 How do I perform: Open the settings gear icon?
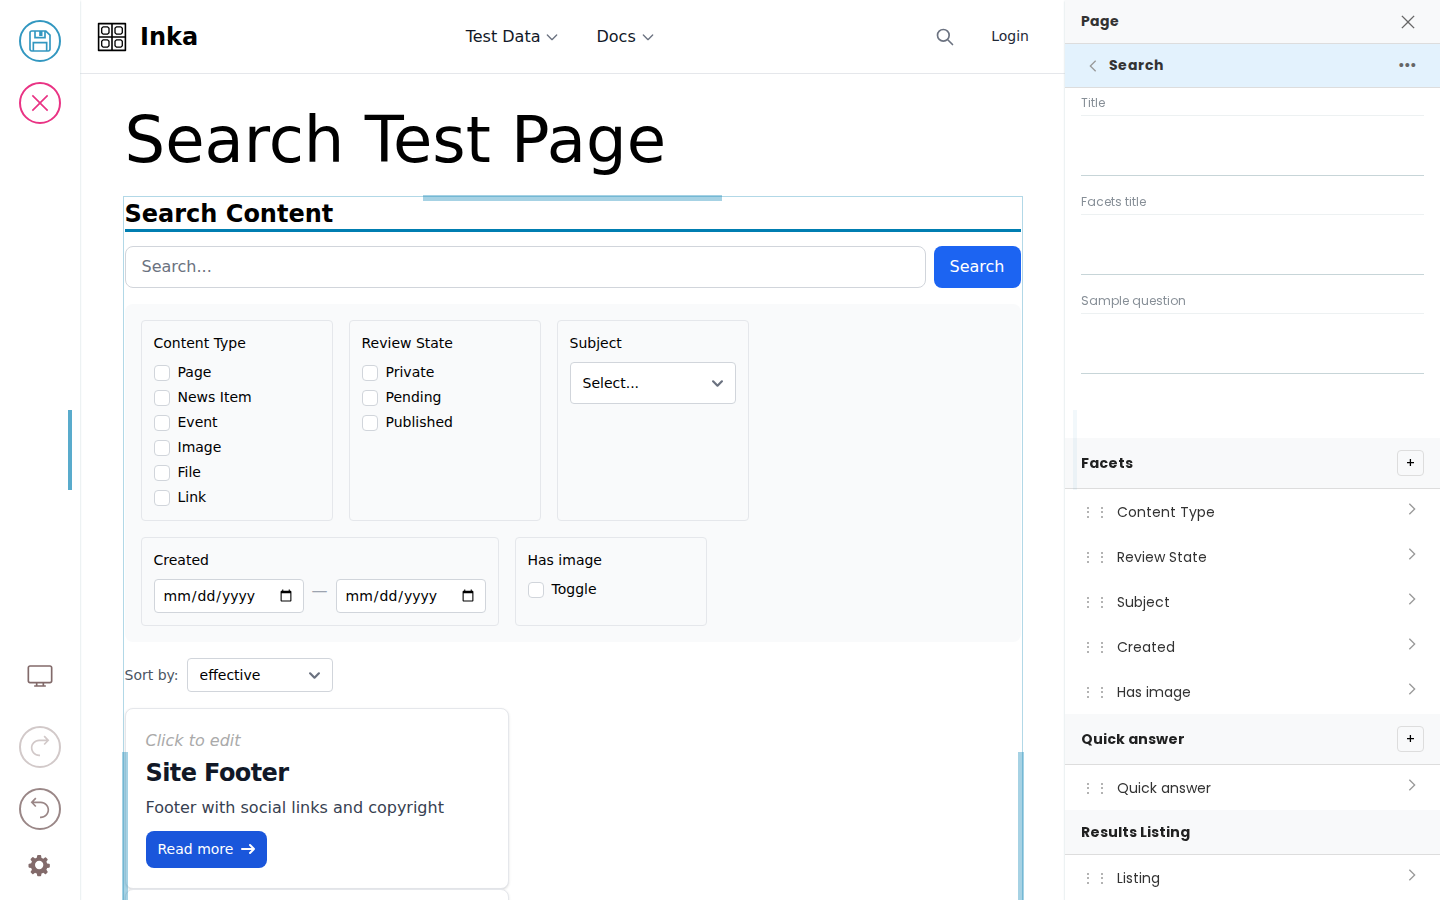pos(39,866)
